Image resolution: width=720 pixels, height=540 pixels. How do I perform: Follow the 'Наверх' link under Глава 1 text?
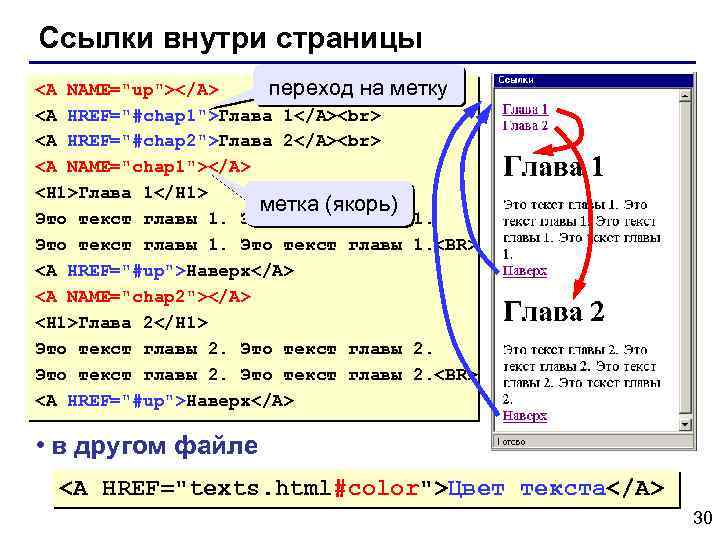pos(524,271)
